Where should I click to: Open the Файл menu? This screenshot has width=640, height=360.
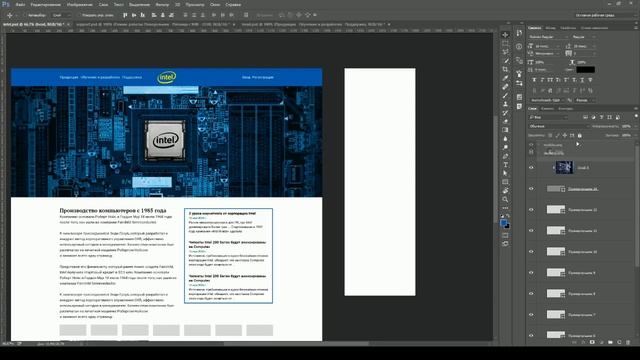click(x=20, y=4)
